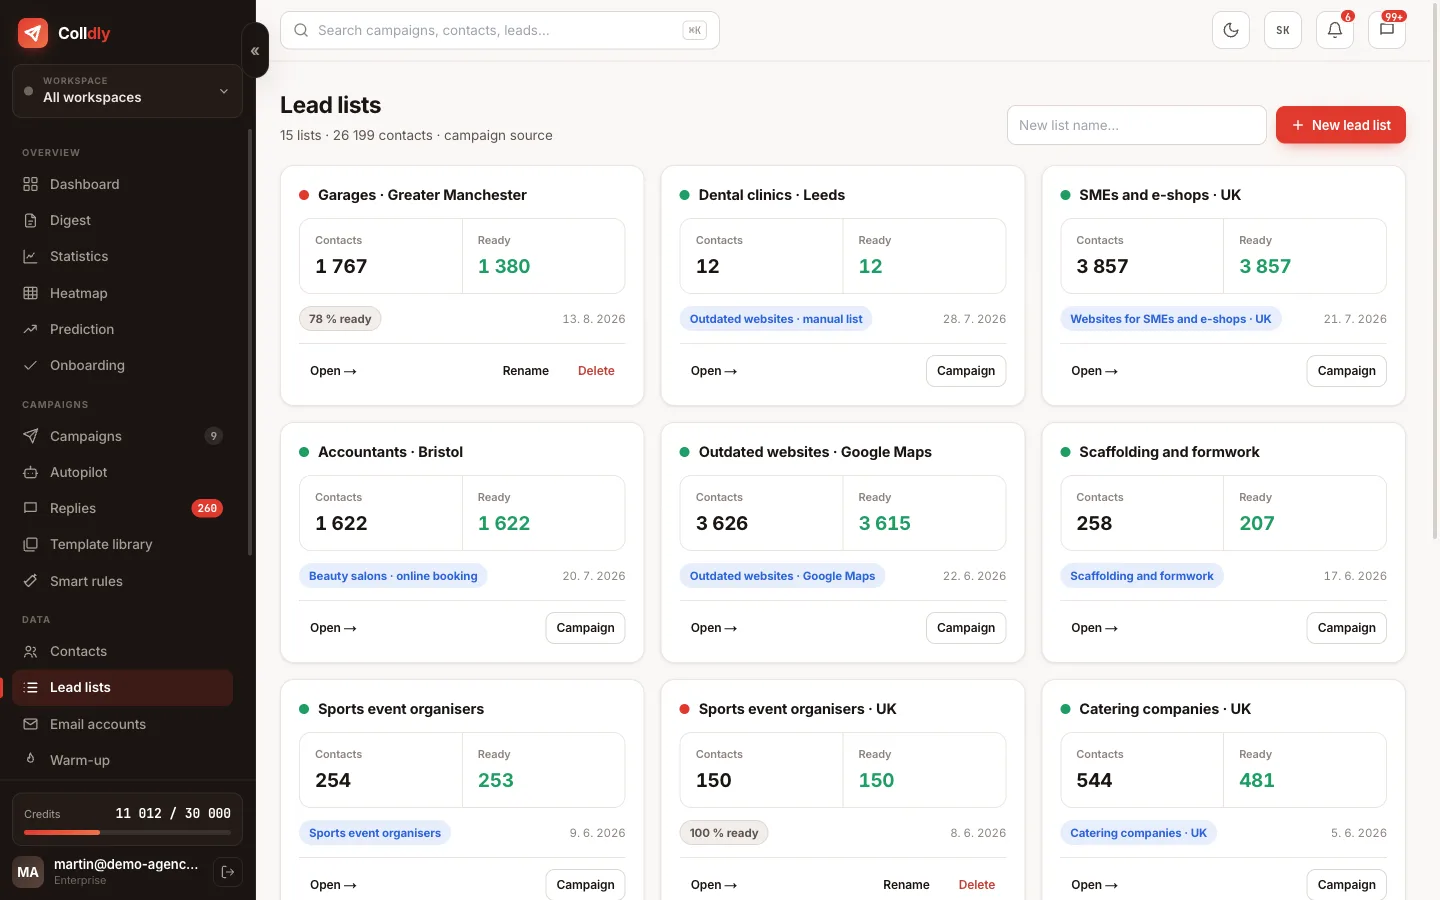Go to Campaigns in sidebar
1440x900 pixels.
click(x=122, y=436)
